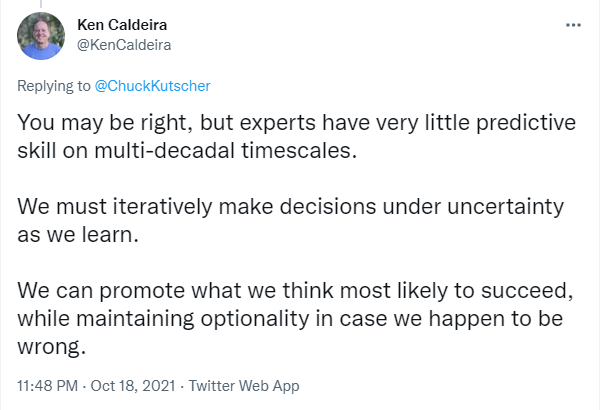608x410 pixels.
Task: Click Ken Caldeira's profile avatar photo
Action: point(41,36)
